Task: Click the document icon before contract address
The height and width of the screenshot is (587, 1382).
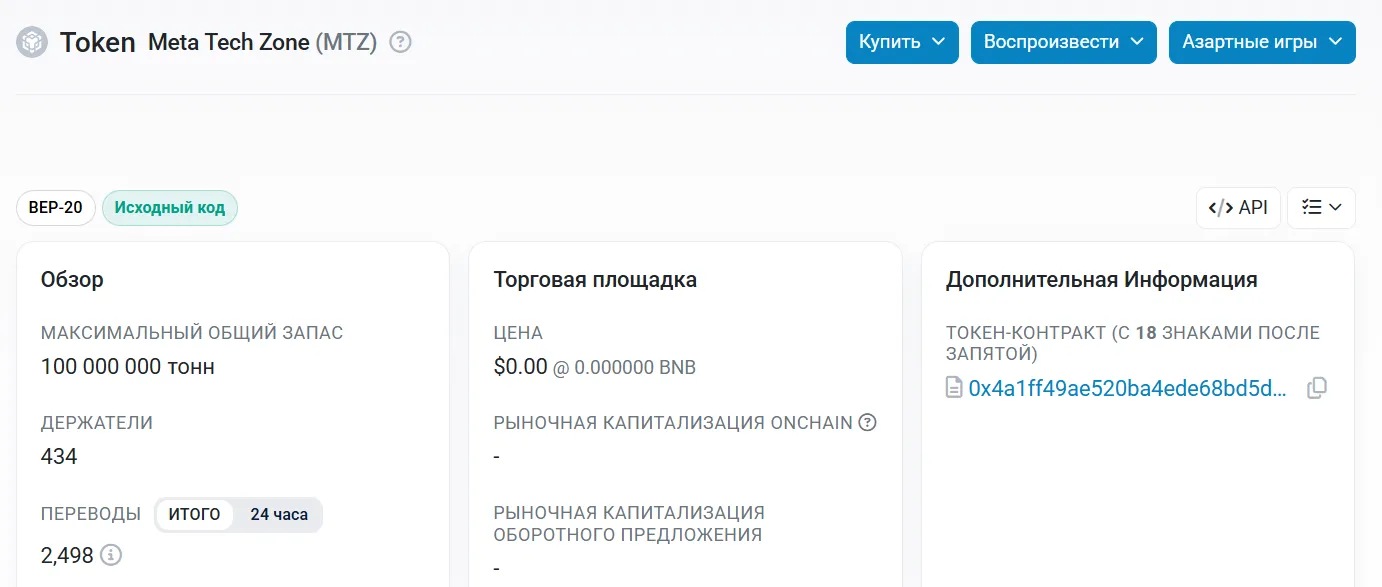Action: pos(954,388)
